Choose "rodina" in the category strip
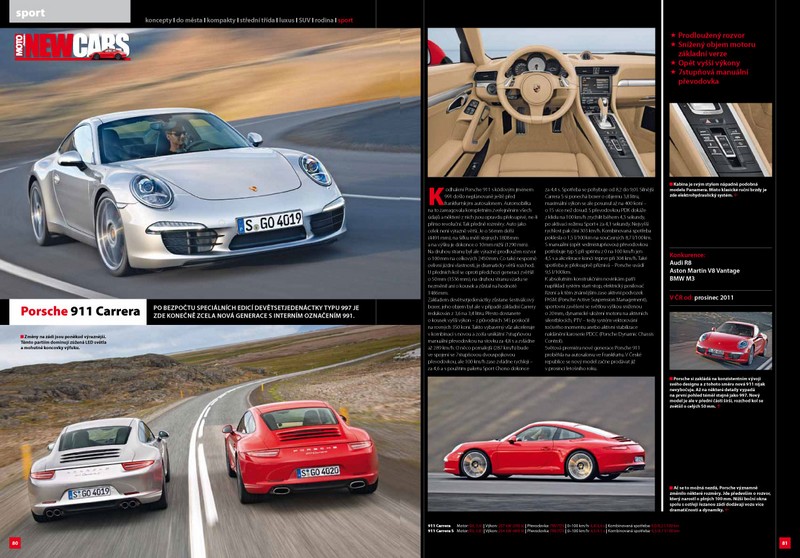This screenshot has height=558, width=800. [324, 20]
